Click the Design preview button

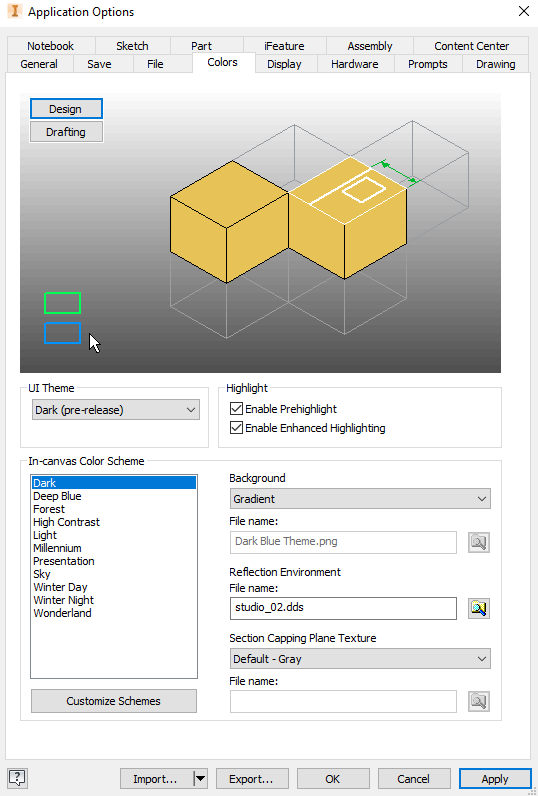(x=66, y=109)
